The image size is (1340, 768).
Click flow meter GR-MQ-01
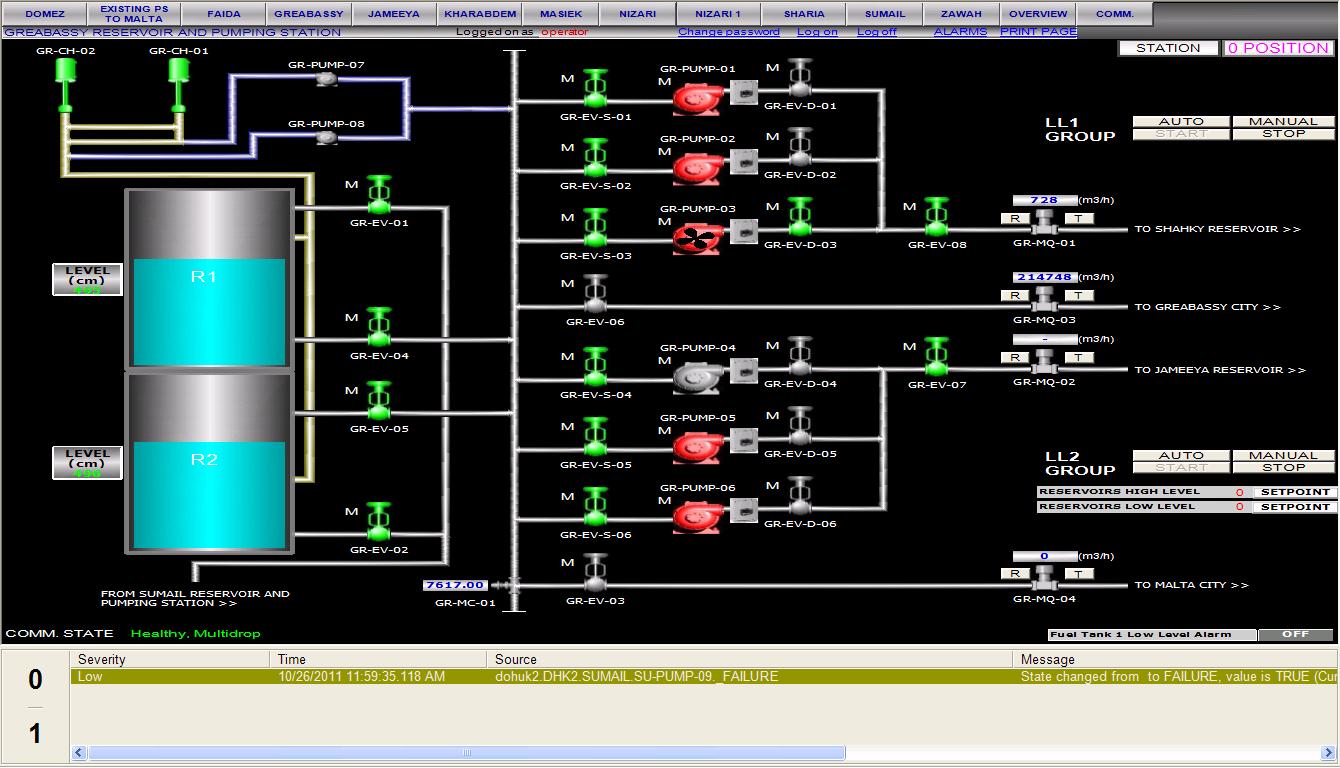(1045, 222)
